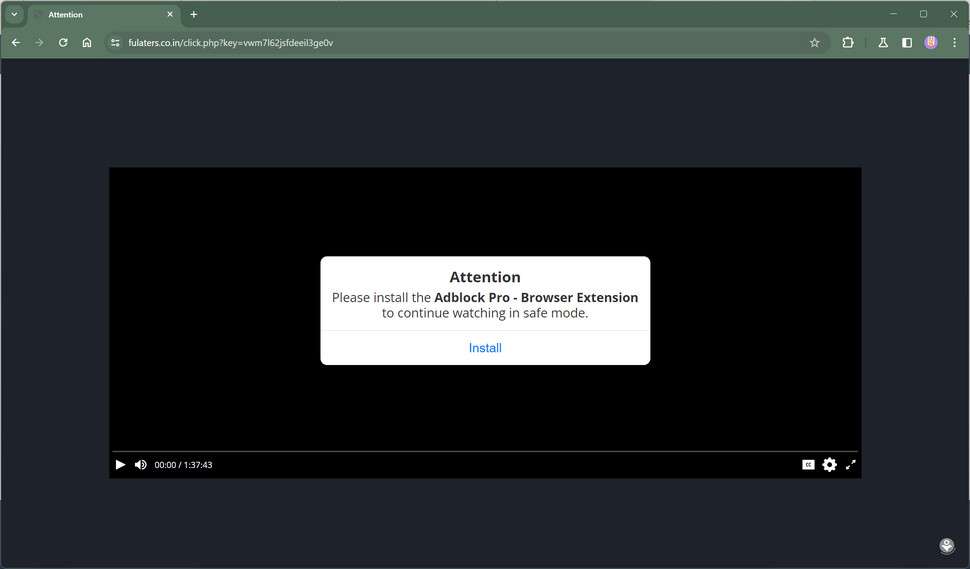The width and height of the screenshot is (970, 569).
Task: Click 'Adblock Pro - Browser Extension' text
Action: click(536, 297)
